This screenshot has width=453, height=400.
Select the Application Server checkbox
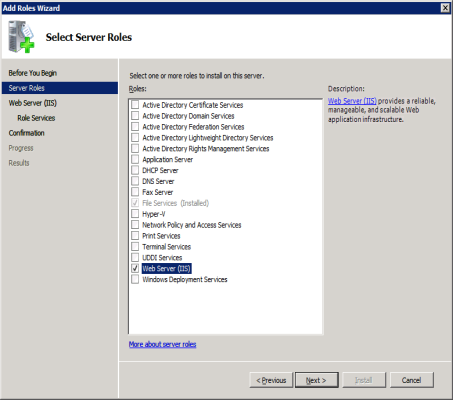[x=135, y=159]
